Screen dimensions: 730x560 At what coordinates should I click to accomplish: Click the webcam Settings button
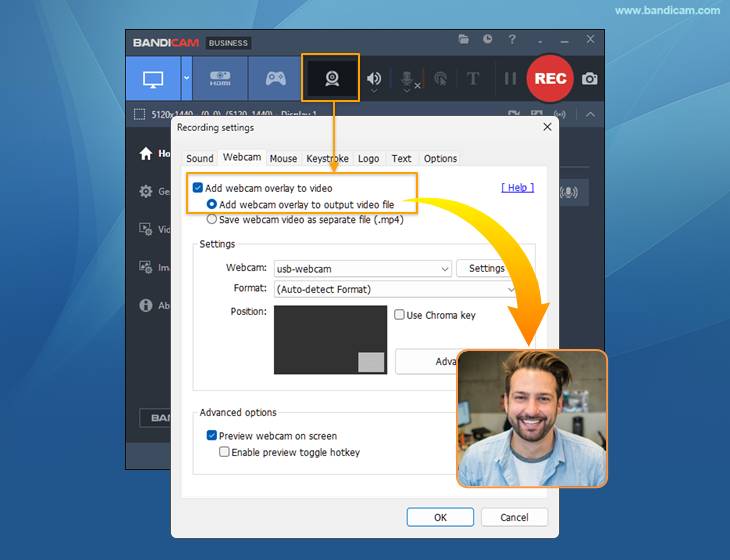pos(487,268)
